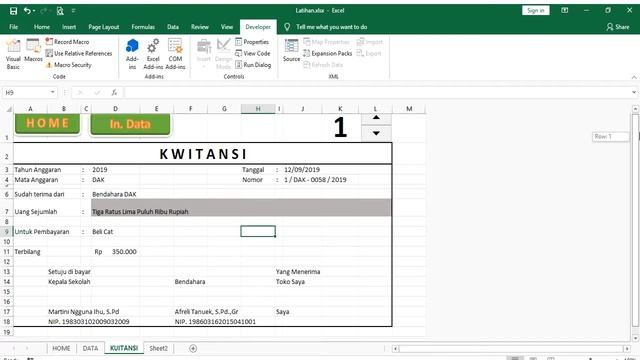
Task: Select row 11 header
Action: click(x=7, y=252)
